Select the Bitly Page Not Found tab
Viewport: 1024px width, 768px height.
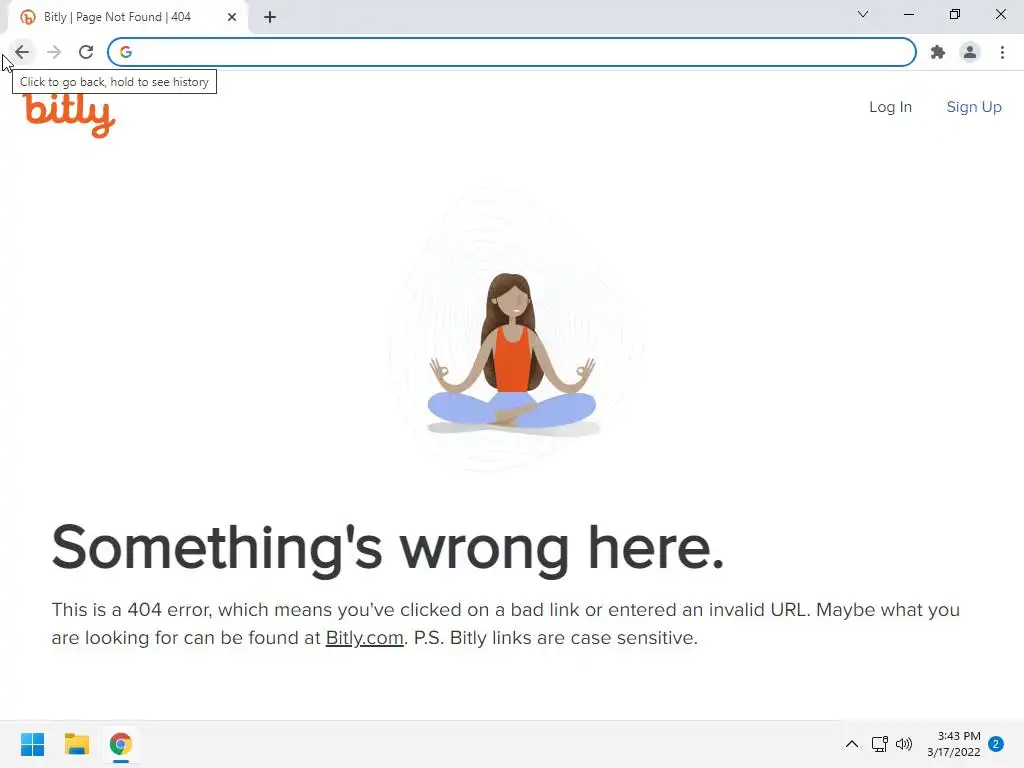point(128,17)
